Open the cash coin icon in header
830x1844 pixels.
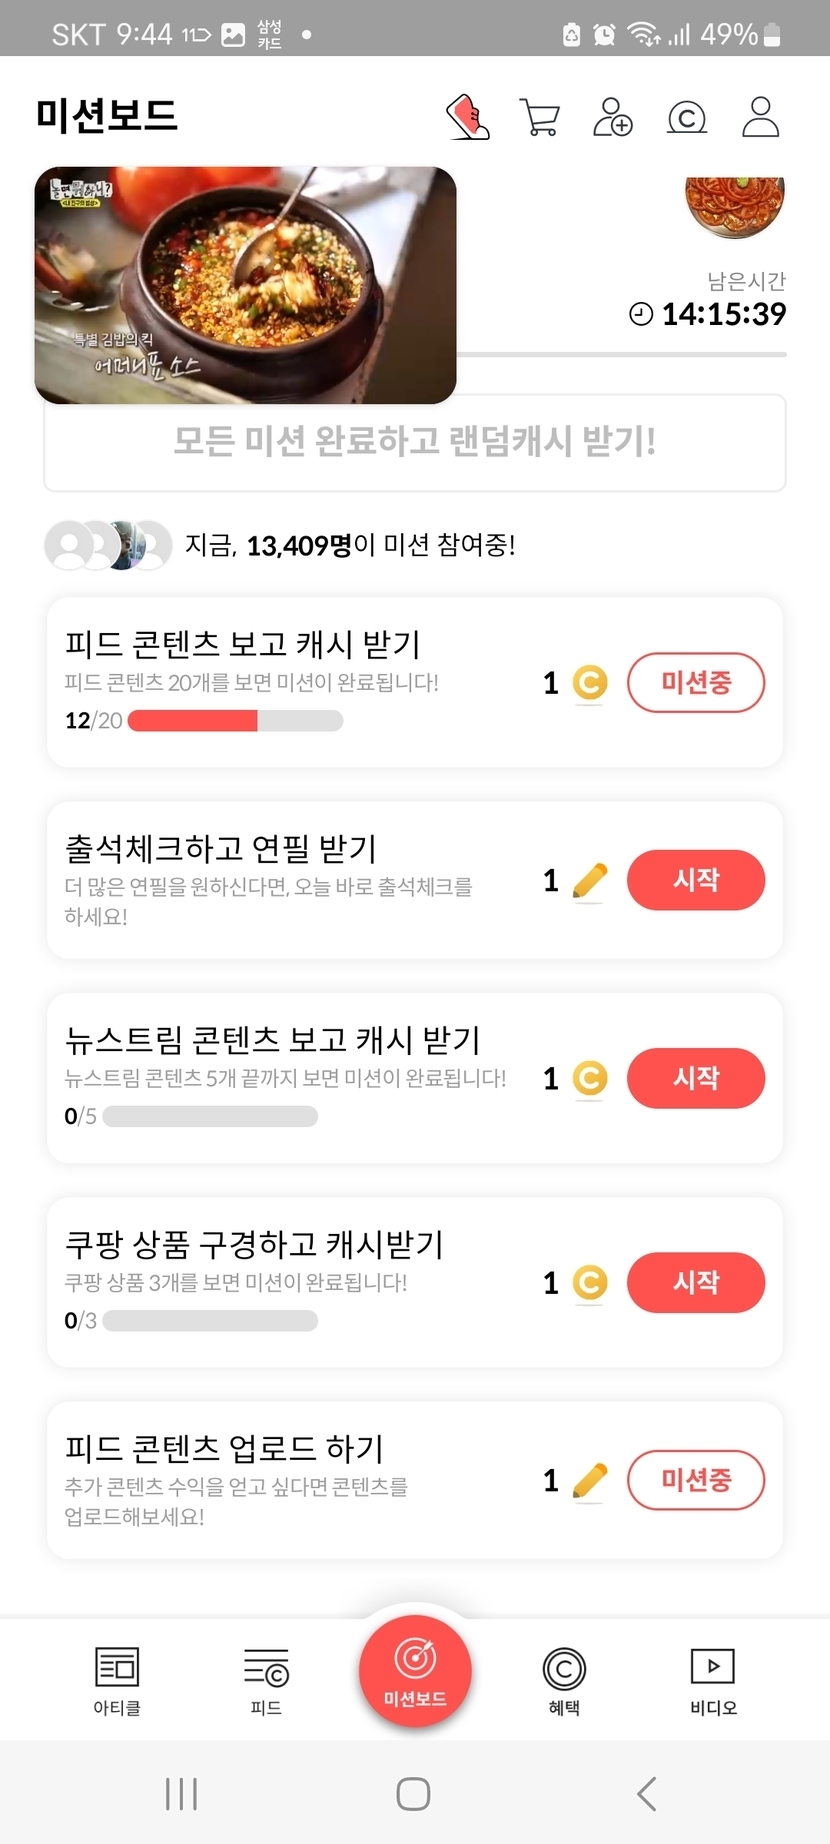coord(687,118)
